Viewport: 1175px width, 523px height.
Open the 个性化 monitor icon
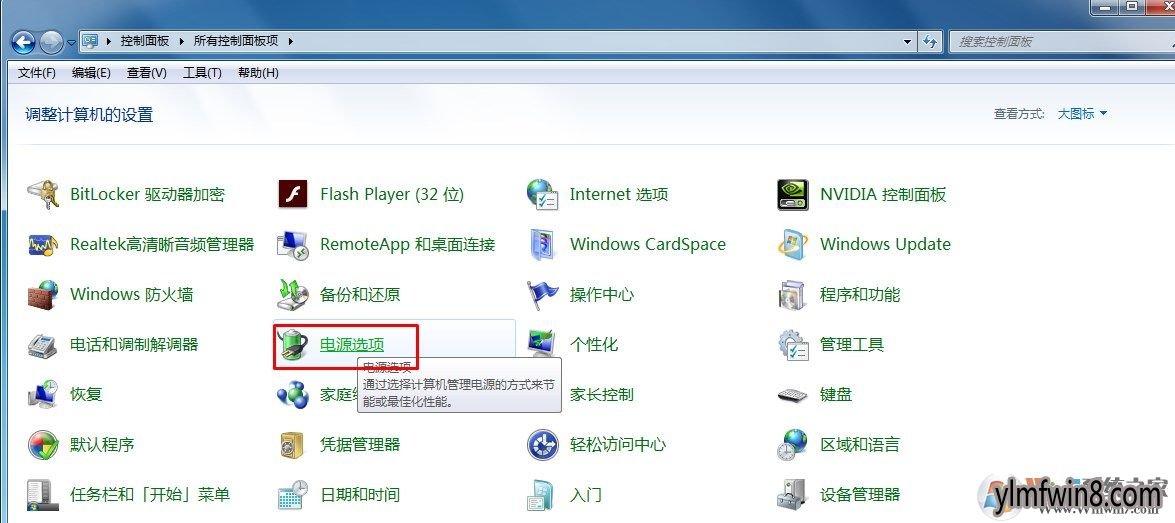coord(543,345)
